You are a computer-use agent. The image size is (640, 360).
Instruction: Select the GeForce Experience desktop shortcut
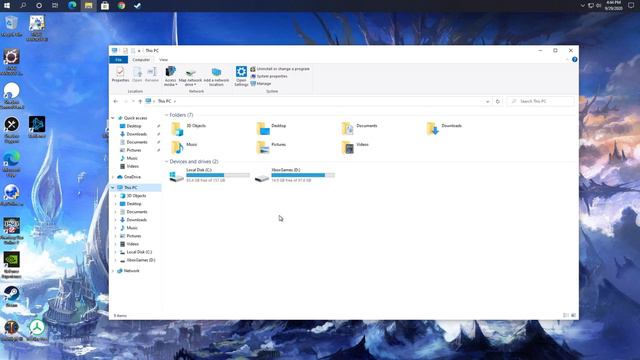(11, 265)
